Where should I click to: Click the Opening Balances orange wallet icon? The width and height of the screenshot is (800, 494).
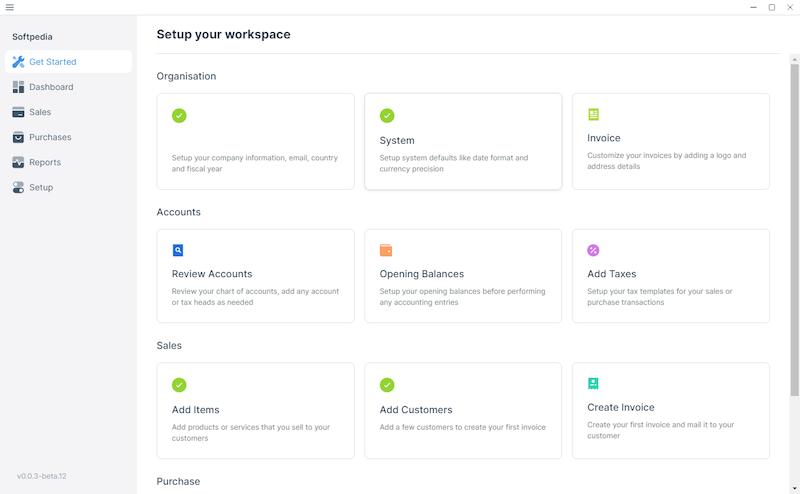click(386, 250)
